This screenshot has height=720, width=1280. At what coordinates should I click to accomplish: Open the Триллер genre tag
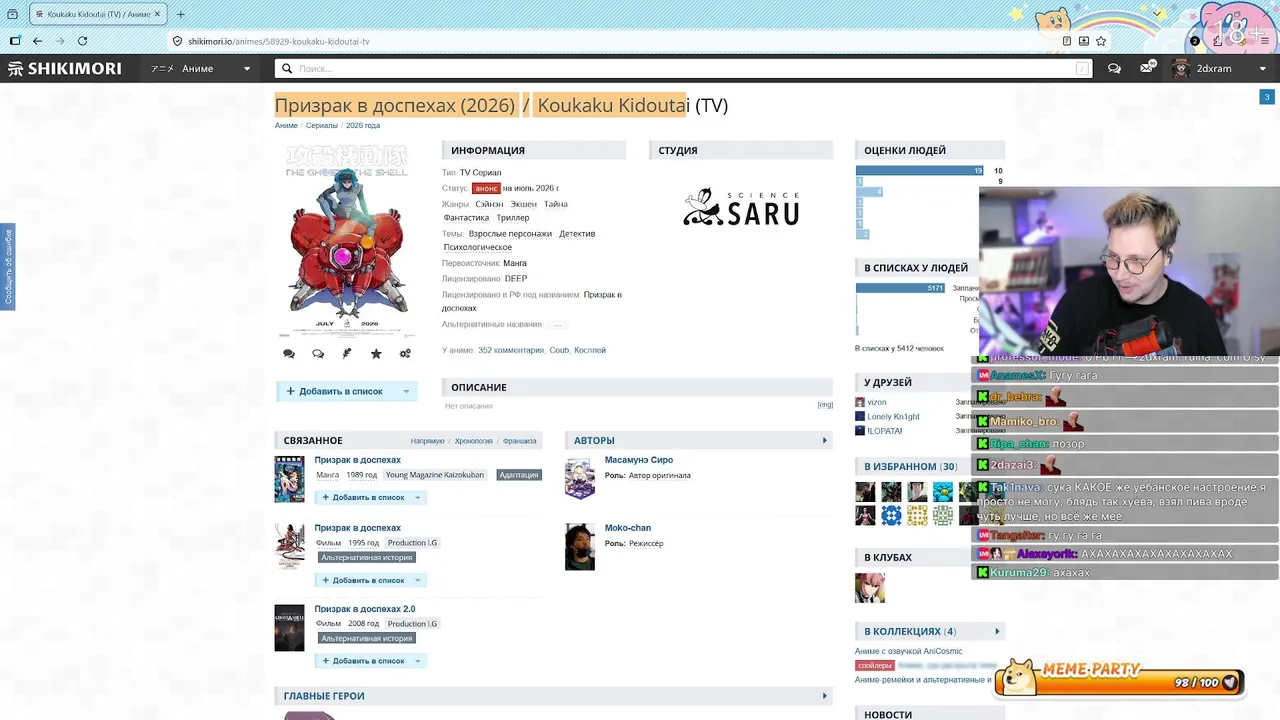(513, 218)
